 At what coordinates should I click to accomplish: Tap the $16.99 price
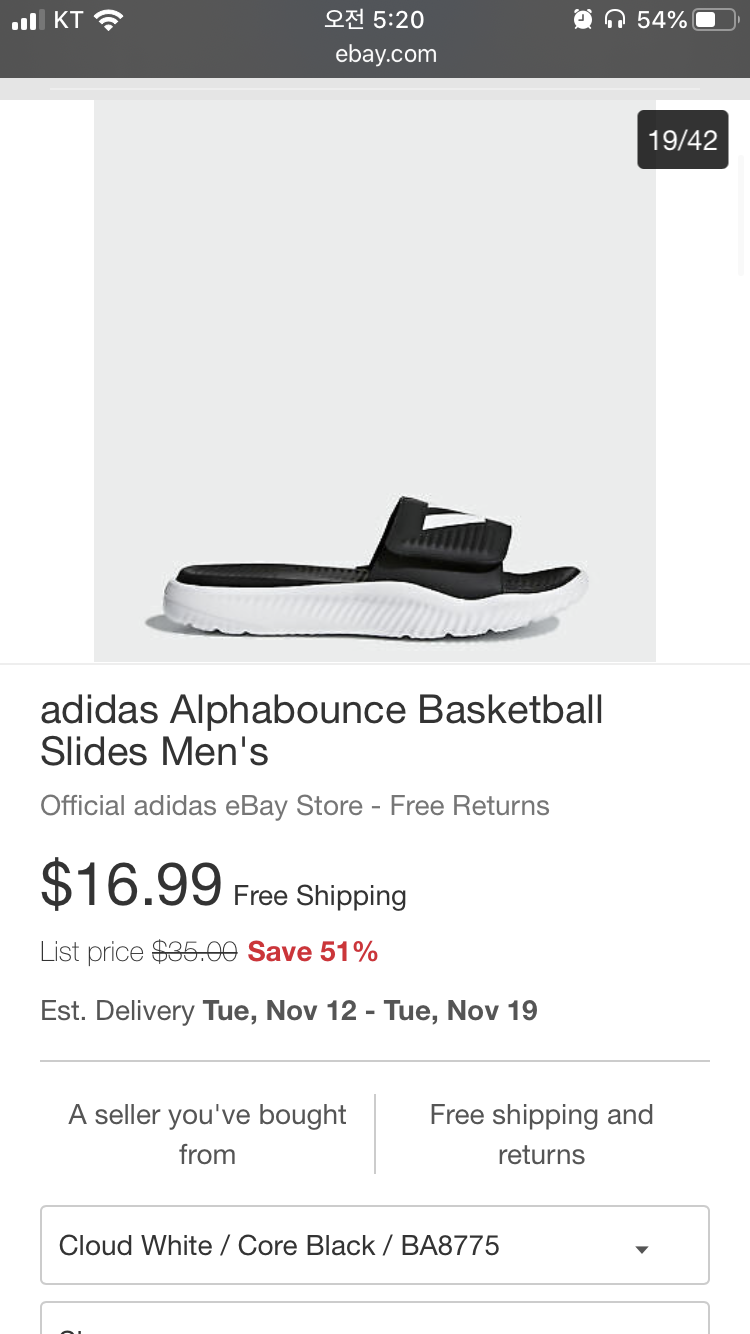131,884
